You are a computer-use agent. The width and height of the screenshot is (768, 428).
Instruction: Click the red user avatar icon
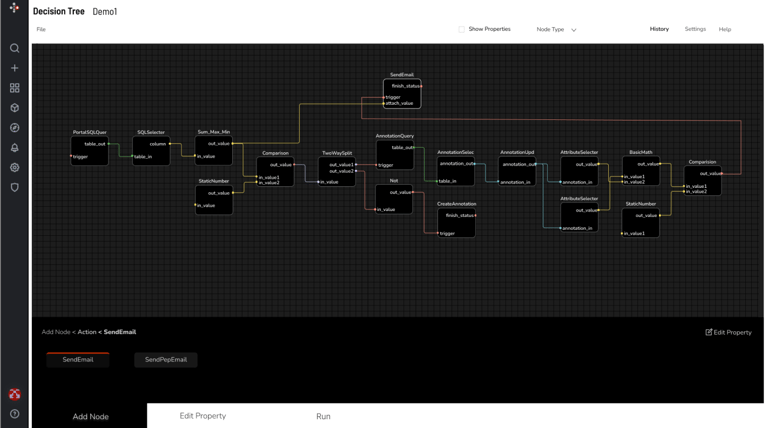15,394
